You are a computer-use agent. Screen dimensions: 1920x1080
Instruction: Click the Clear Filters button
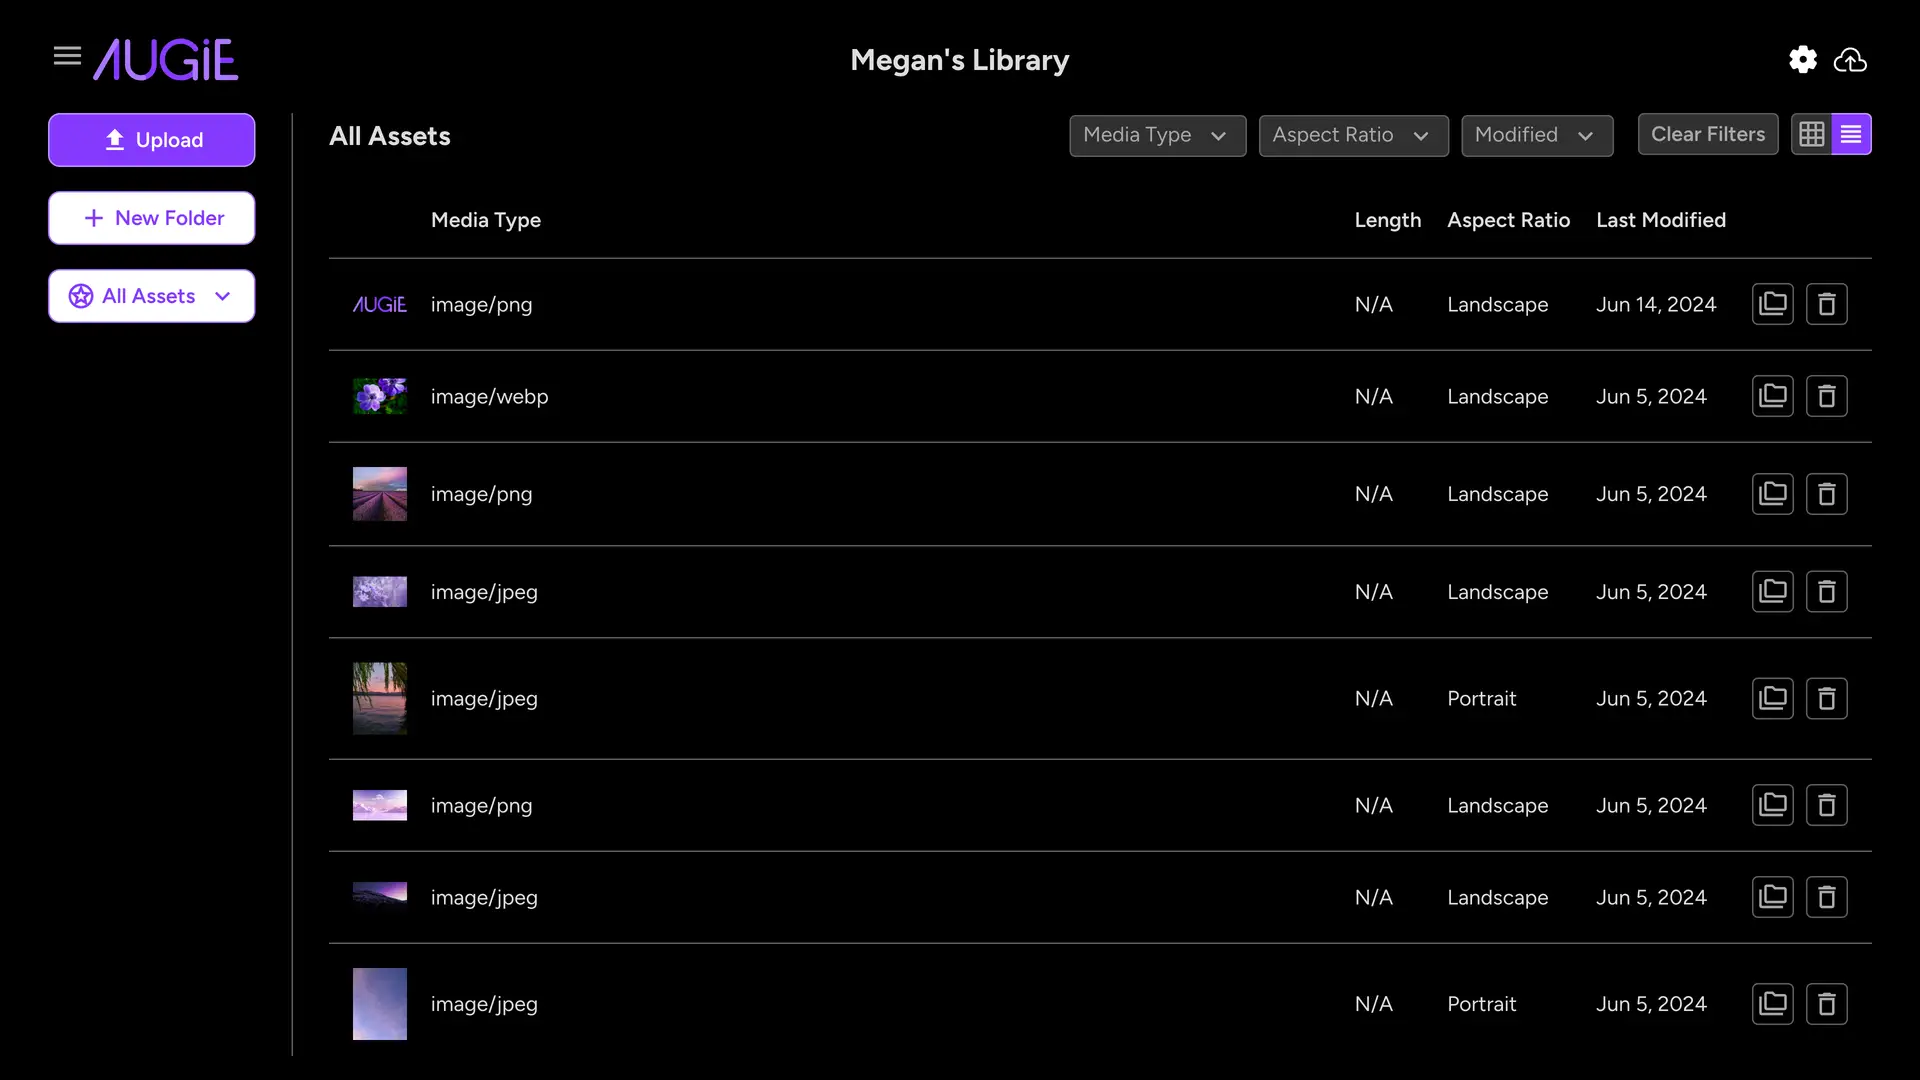click(x=1708, y=133)
